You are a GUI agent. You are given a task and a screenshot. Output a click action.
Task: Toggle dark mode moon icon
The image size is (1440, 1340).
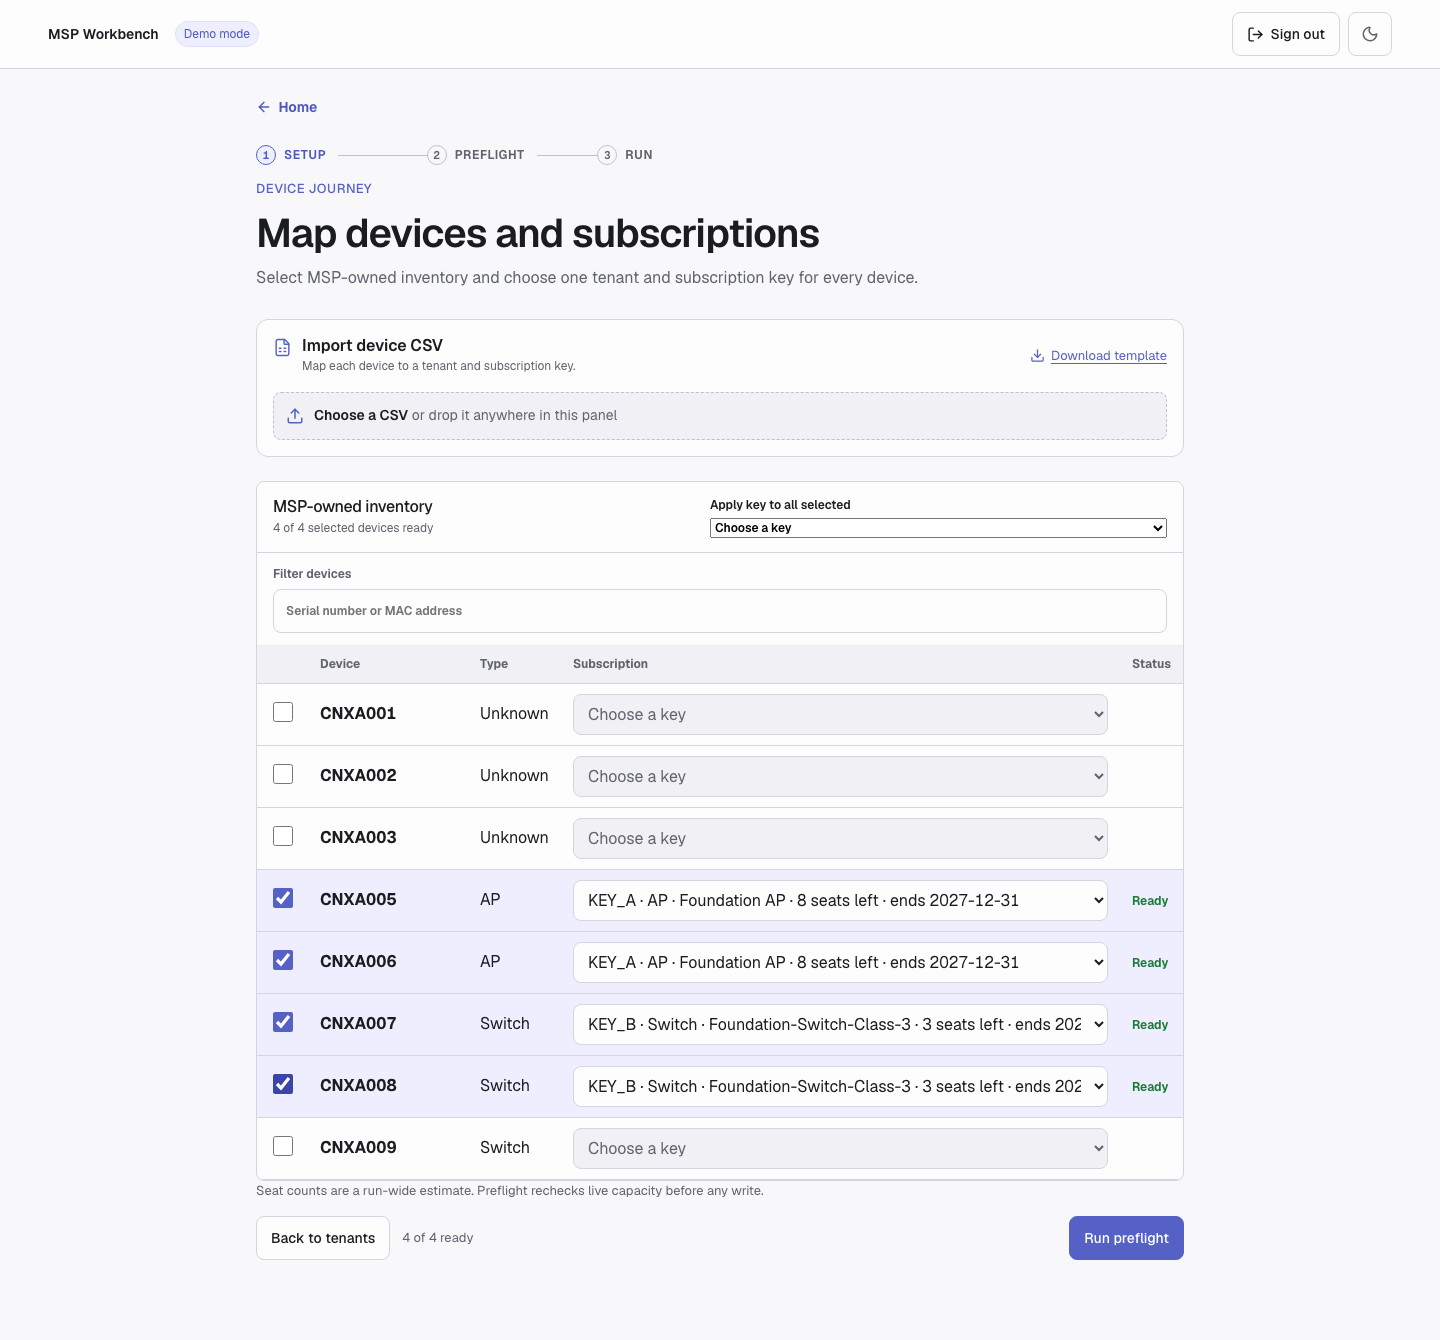1370,34
